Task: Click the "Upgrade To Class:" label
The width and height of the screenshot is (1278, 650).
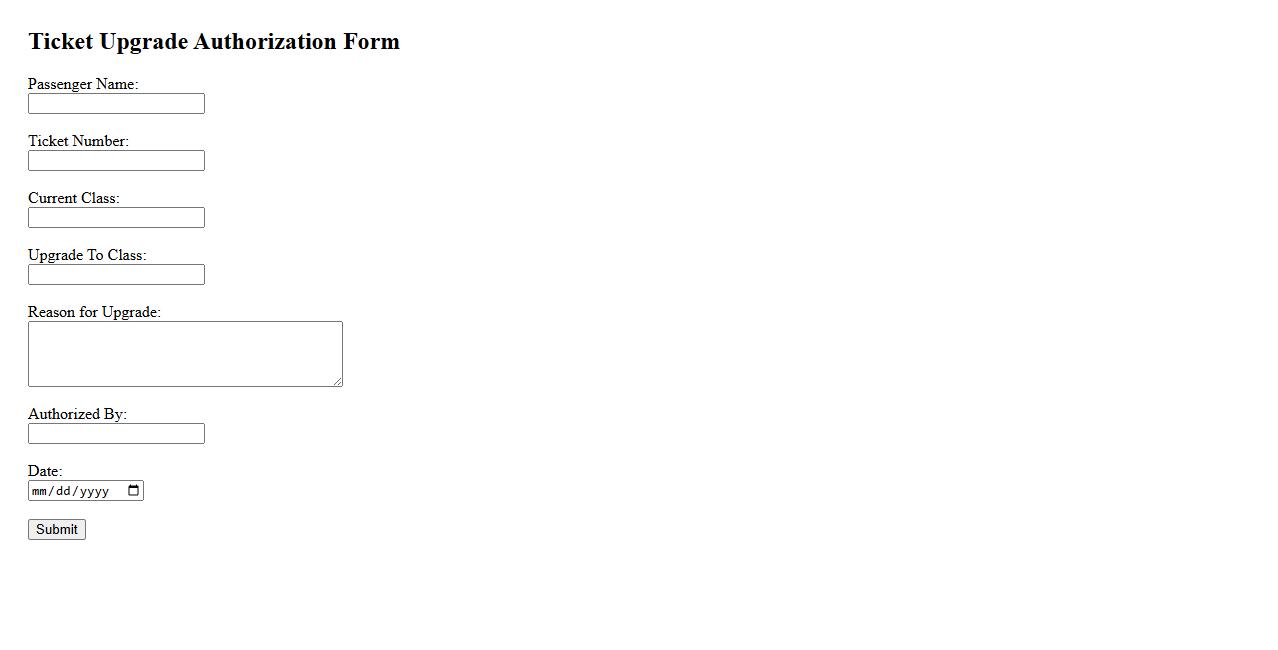Action: [x=87, y=256]
